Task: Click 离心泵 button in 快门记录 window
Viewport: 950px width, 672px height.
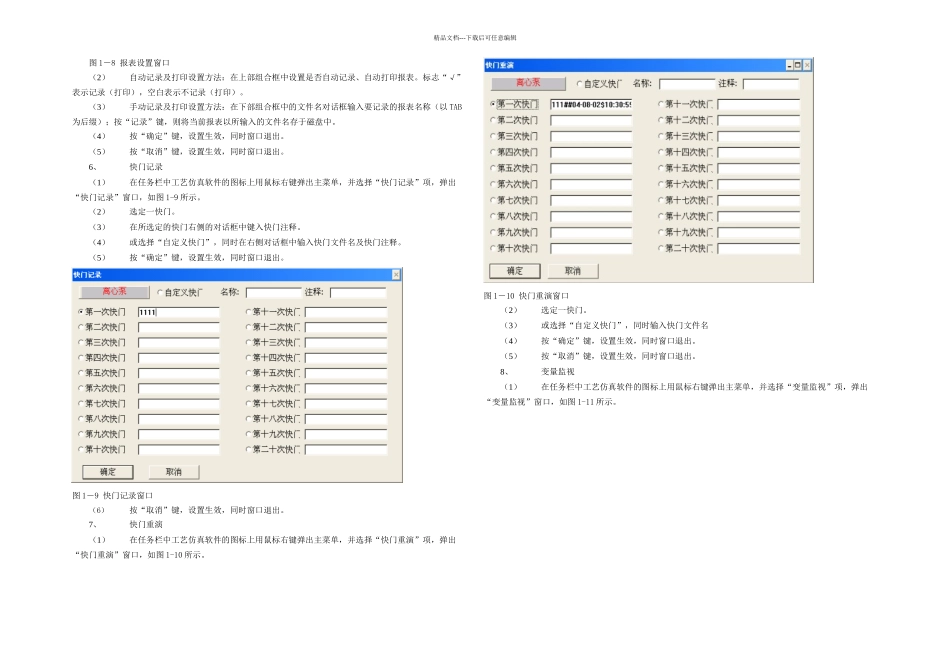Action: point(114,292)
